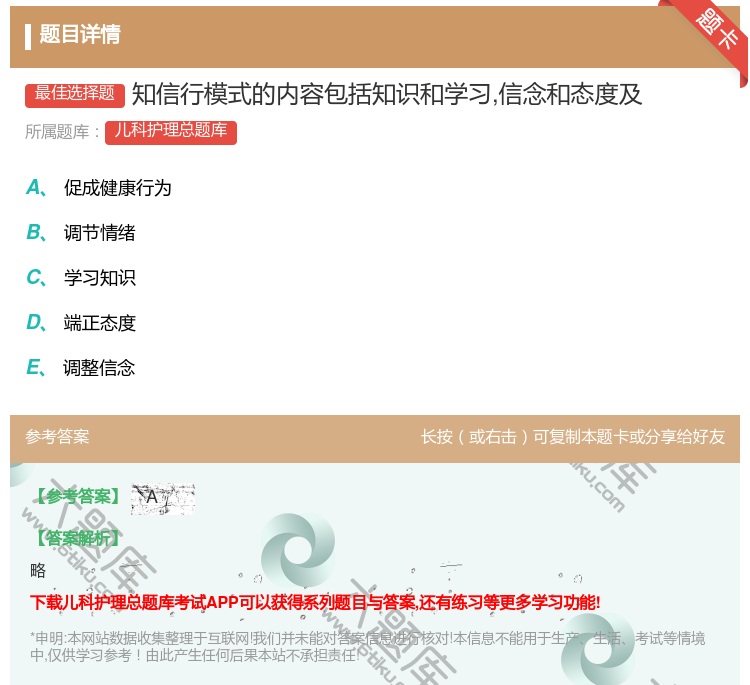750x685 pixels.
Task: Select option D 端正态度
Action: coord(81,323)
